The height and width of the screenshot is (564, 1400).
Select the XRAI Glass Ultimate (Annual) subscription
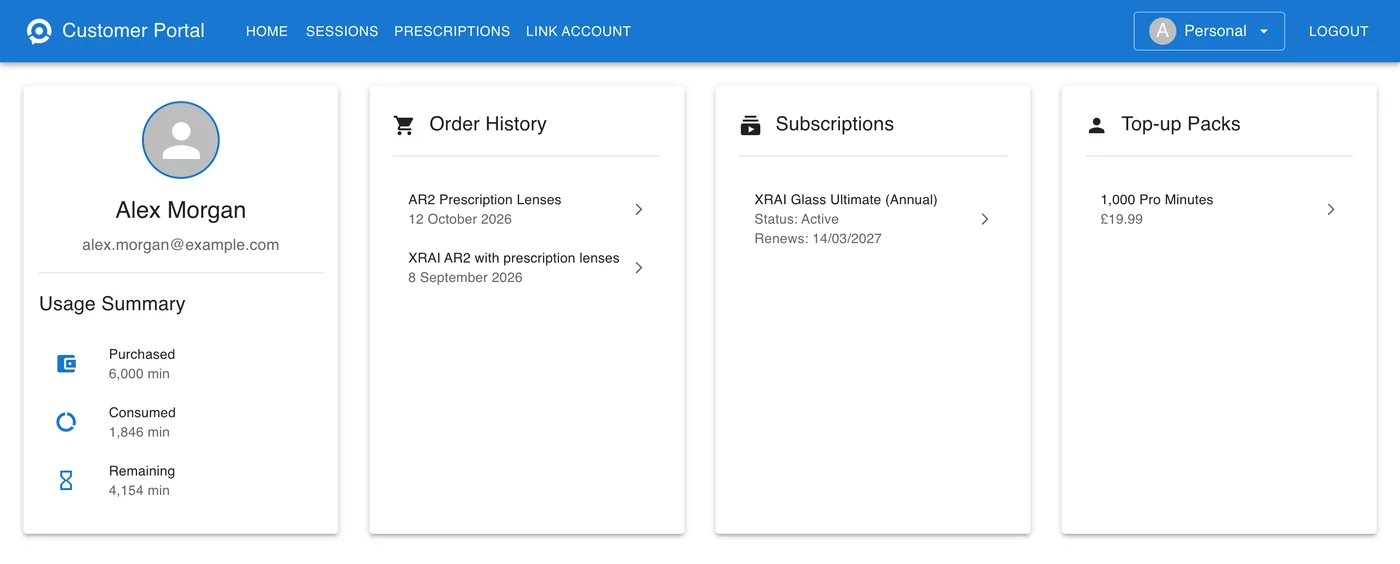[x=873, y=219]
